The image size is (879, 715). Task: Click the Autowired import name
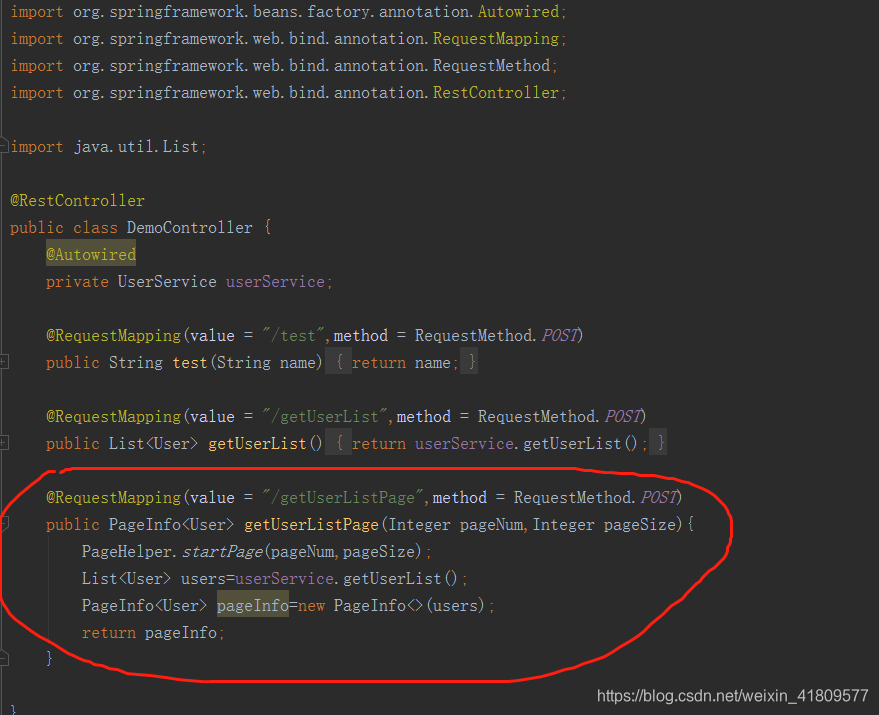tap(519, 12)
